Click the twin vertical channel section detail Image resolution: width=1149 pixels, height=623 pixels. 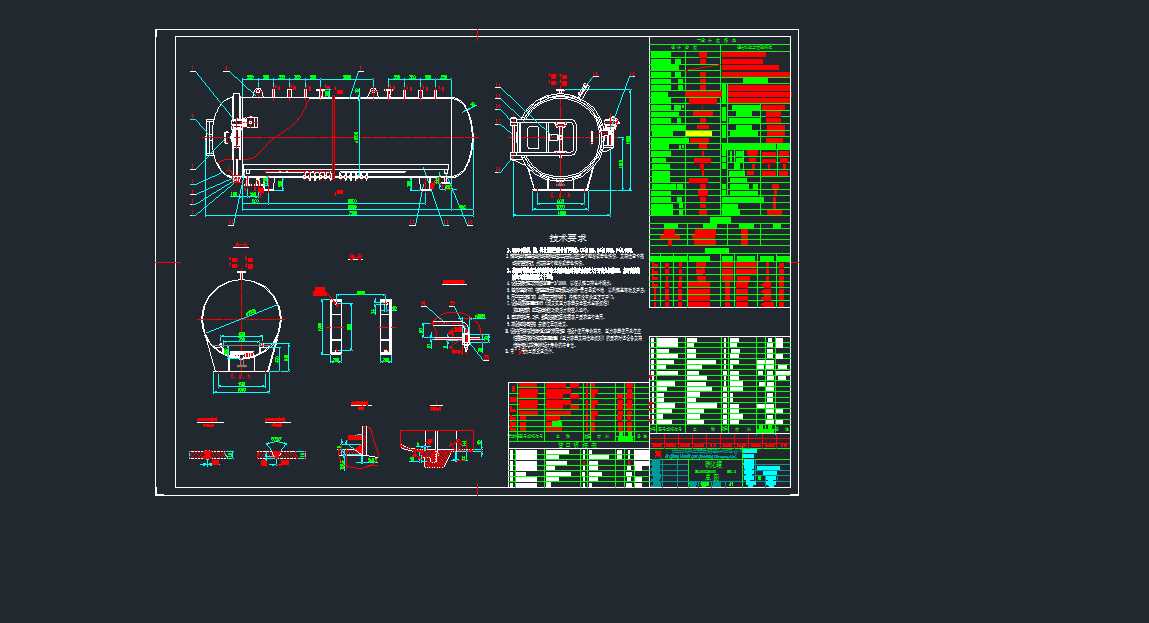[356, 328]
